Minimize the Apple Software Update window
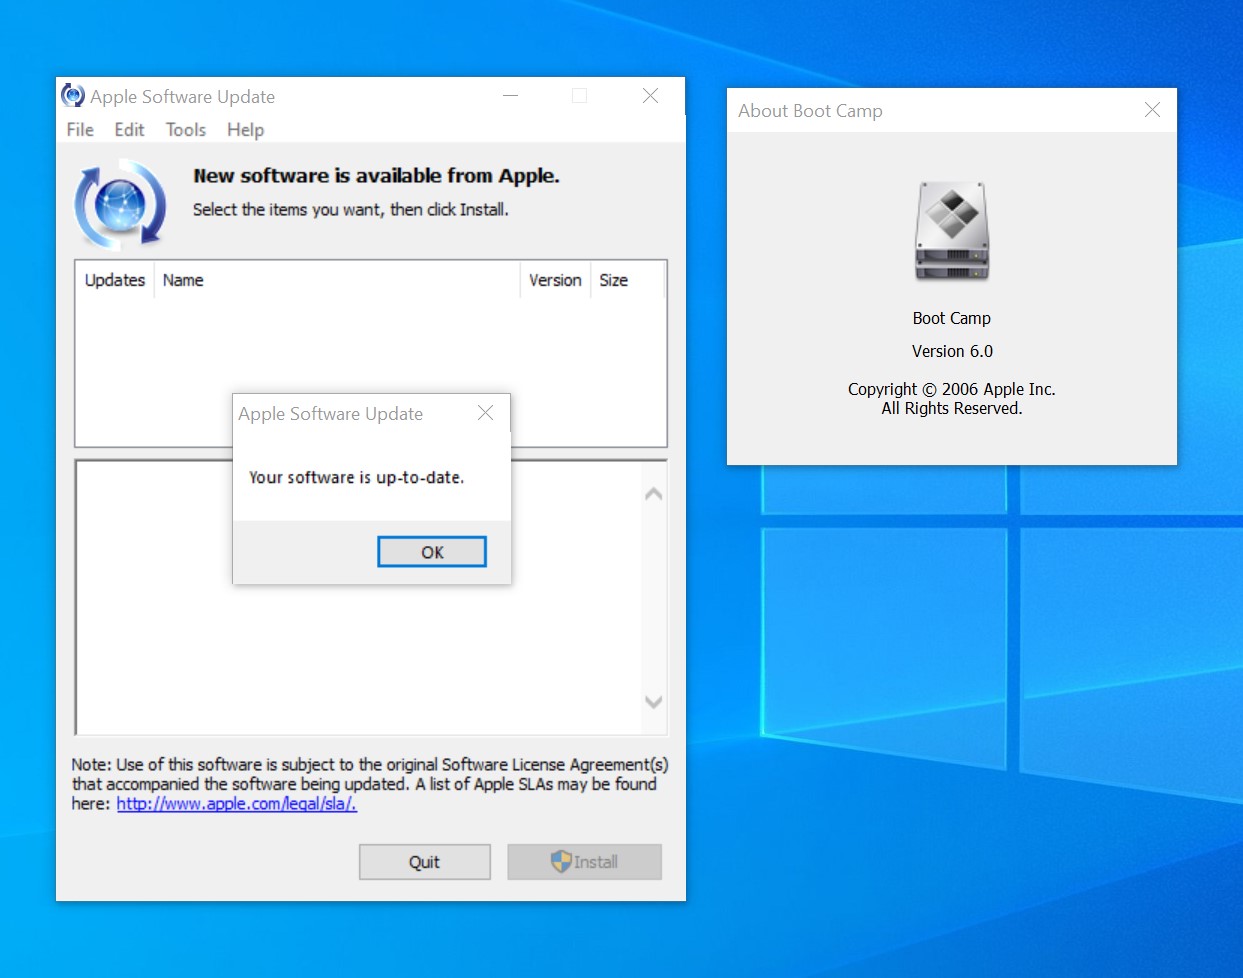This screenshot has height=978, width=1243. click(511, 96)
